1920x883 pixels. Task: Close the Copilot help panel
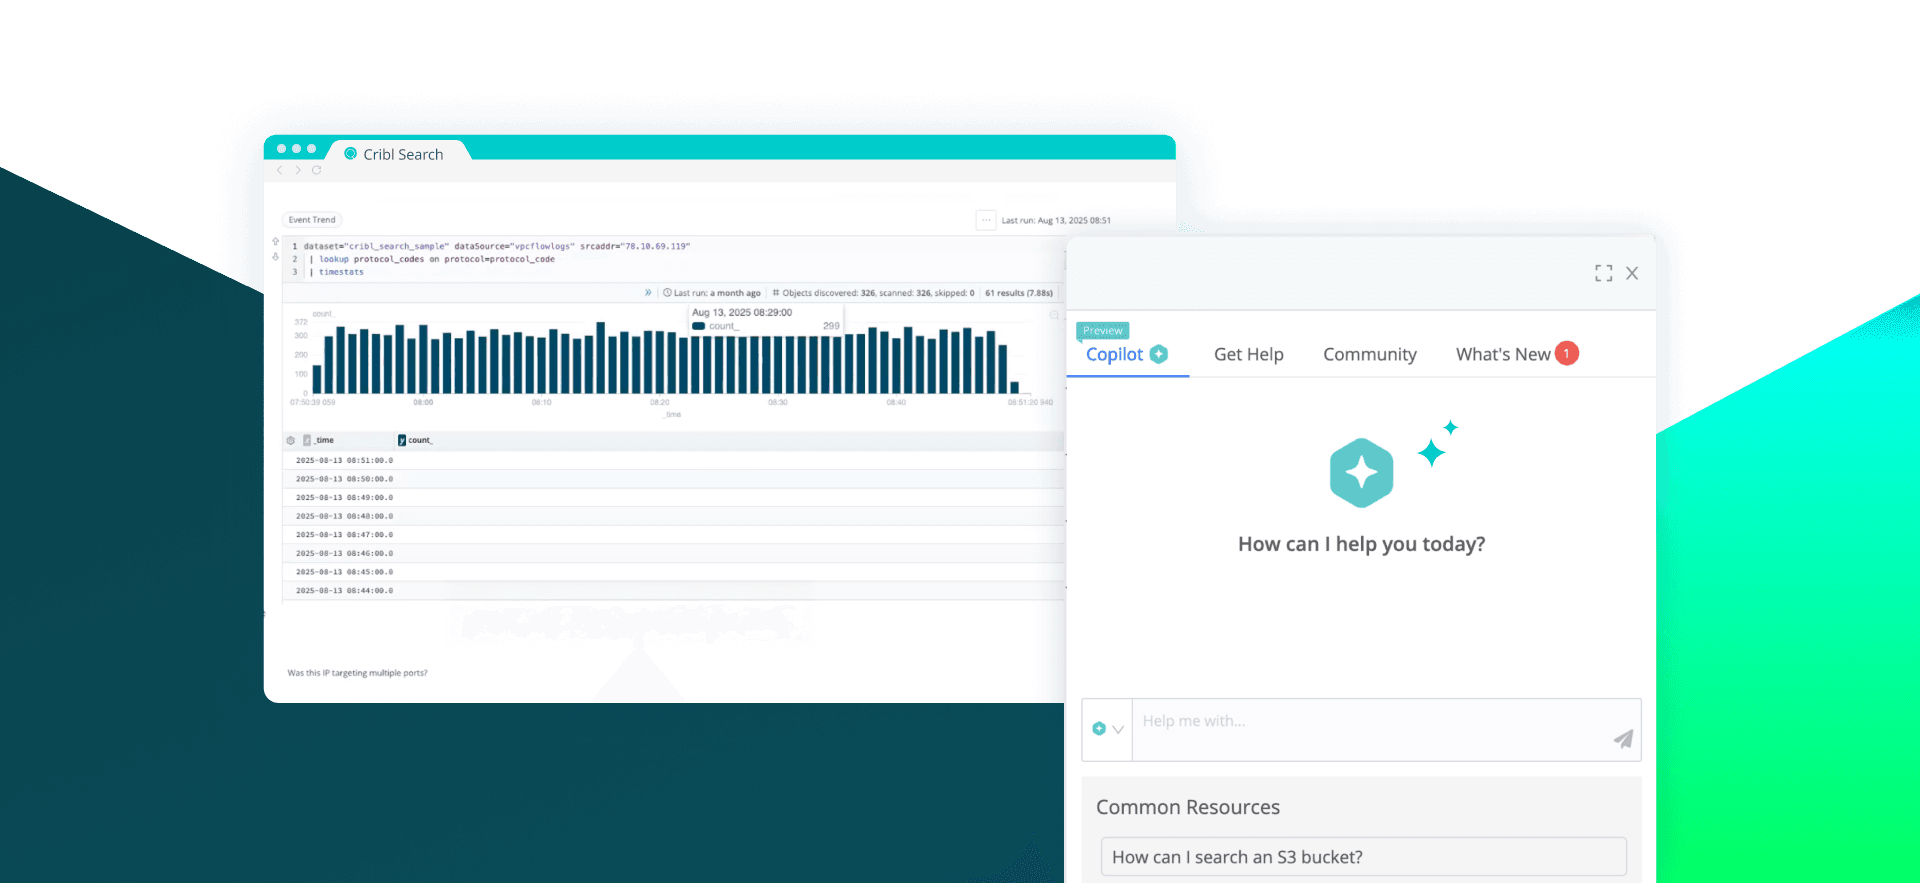coord(1632,273)
